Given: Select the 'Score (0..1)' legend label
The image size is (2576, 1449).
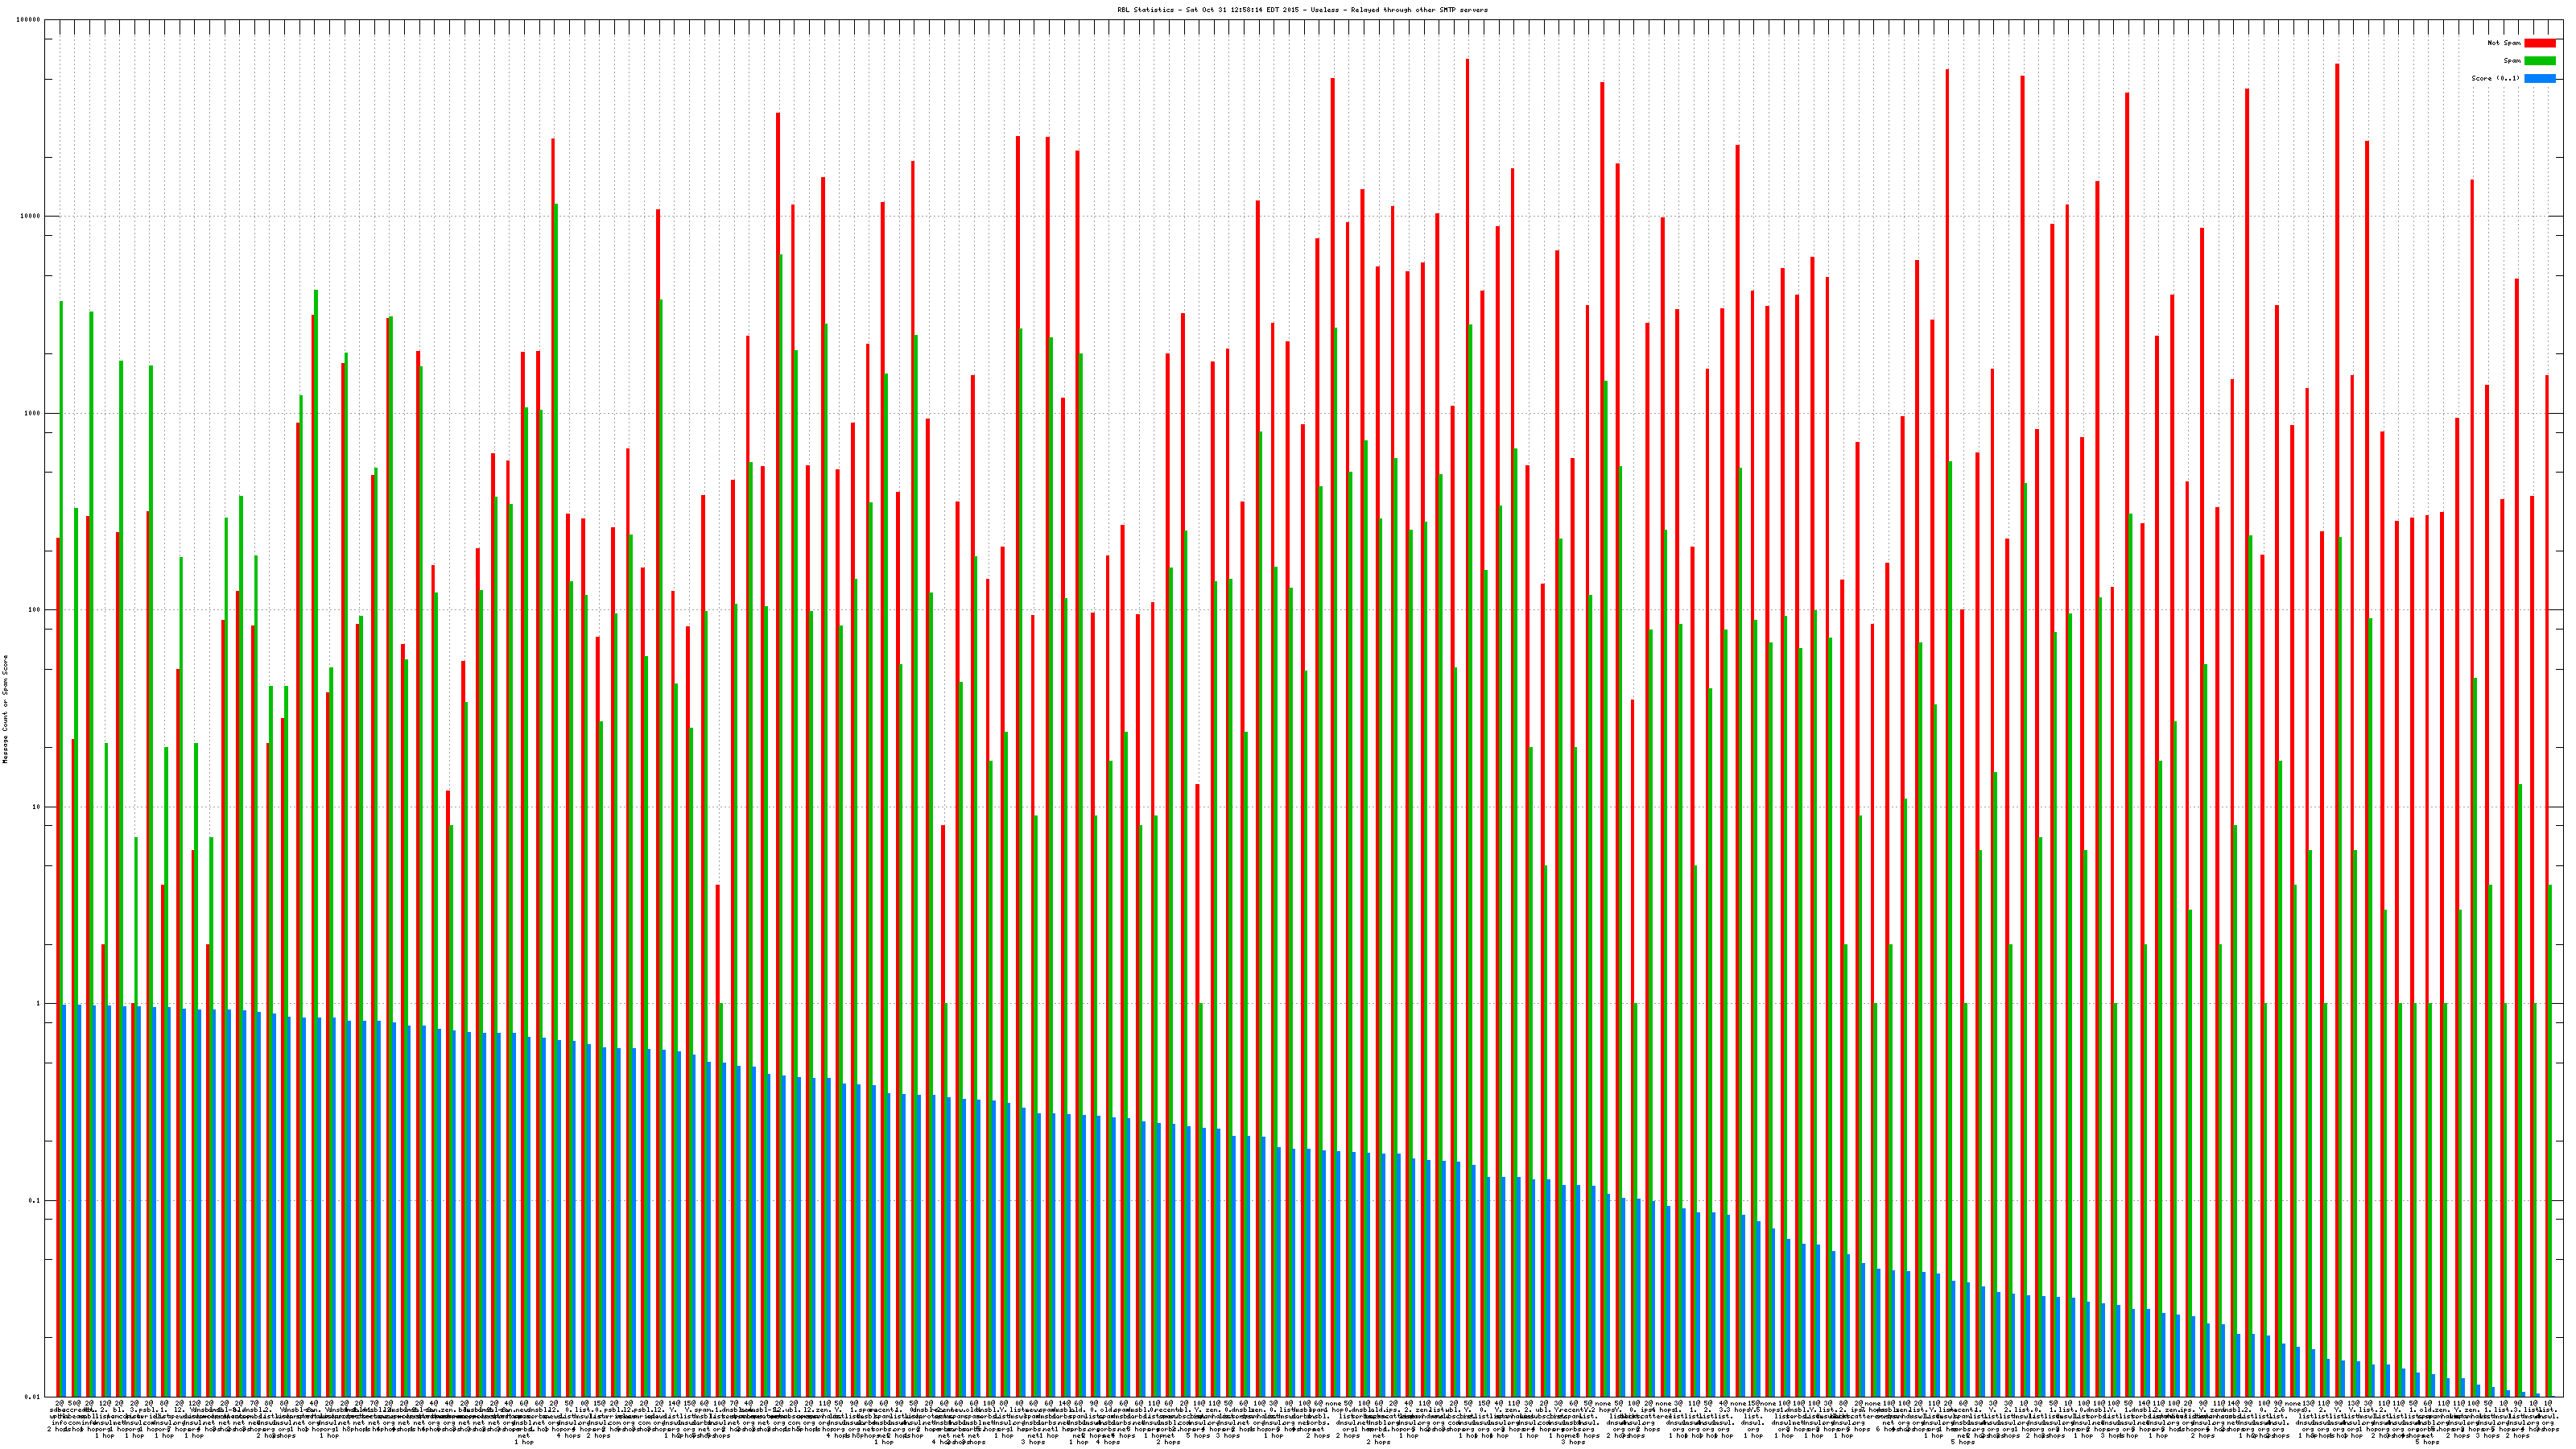Looking at the screenshot, I should point(2495,78).
